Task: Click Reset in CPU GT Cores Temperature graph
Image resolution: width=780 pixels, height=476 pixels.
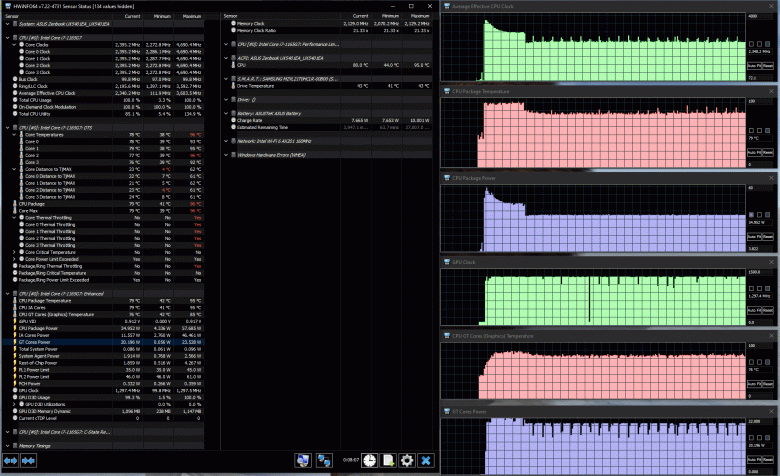Action: click(x=768, y=384)
